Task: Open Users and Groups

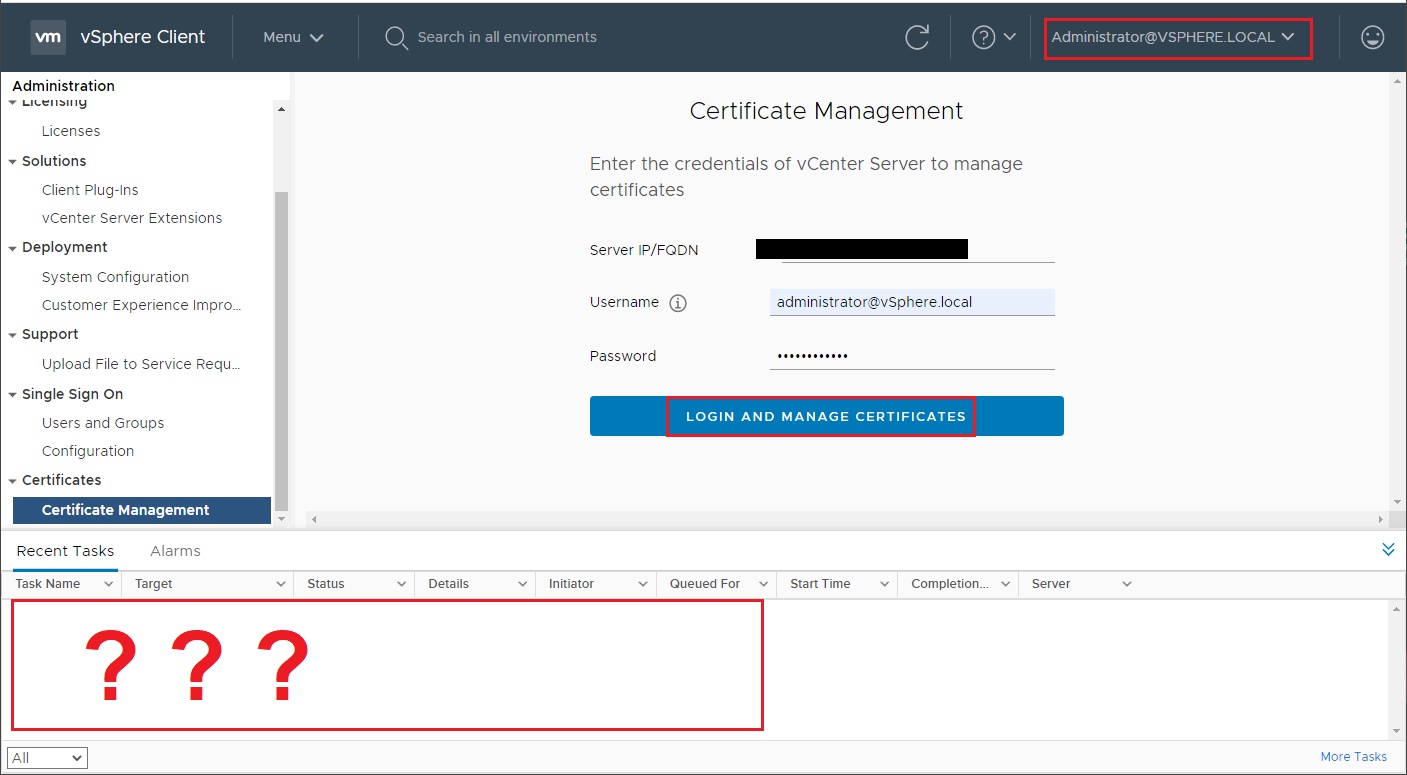Action: tap(103, 423)
